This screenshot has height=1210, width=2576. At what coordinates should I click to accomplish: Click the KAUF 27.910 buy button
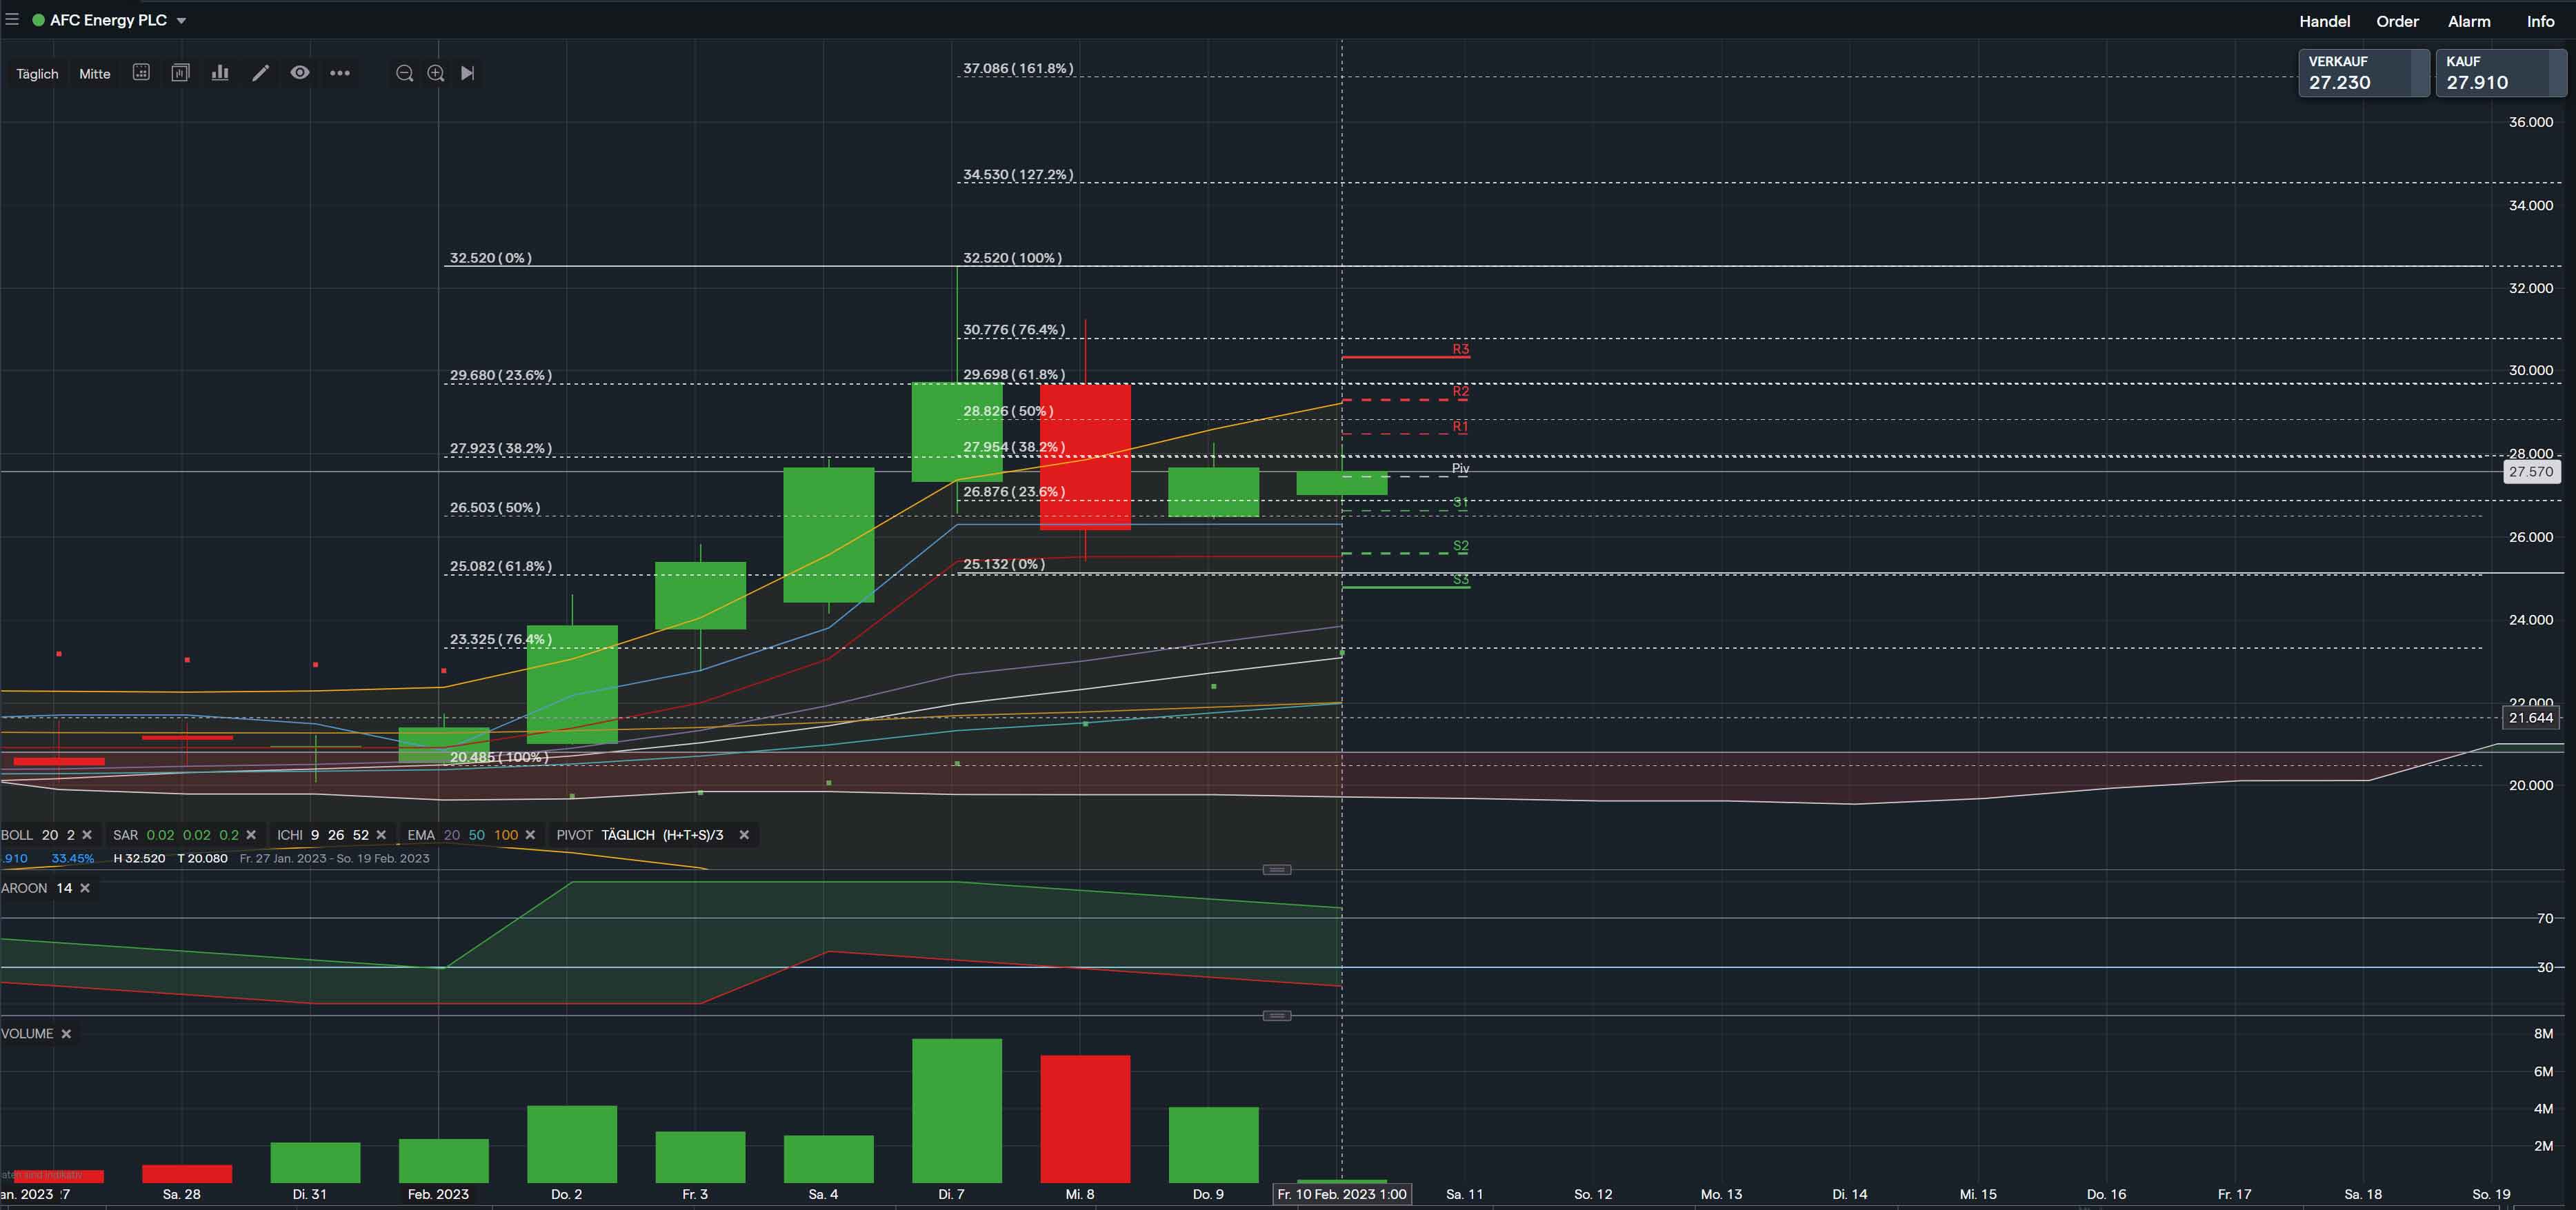pos(2501,73)
